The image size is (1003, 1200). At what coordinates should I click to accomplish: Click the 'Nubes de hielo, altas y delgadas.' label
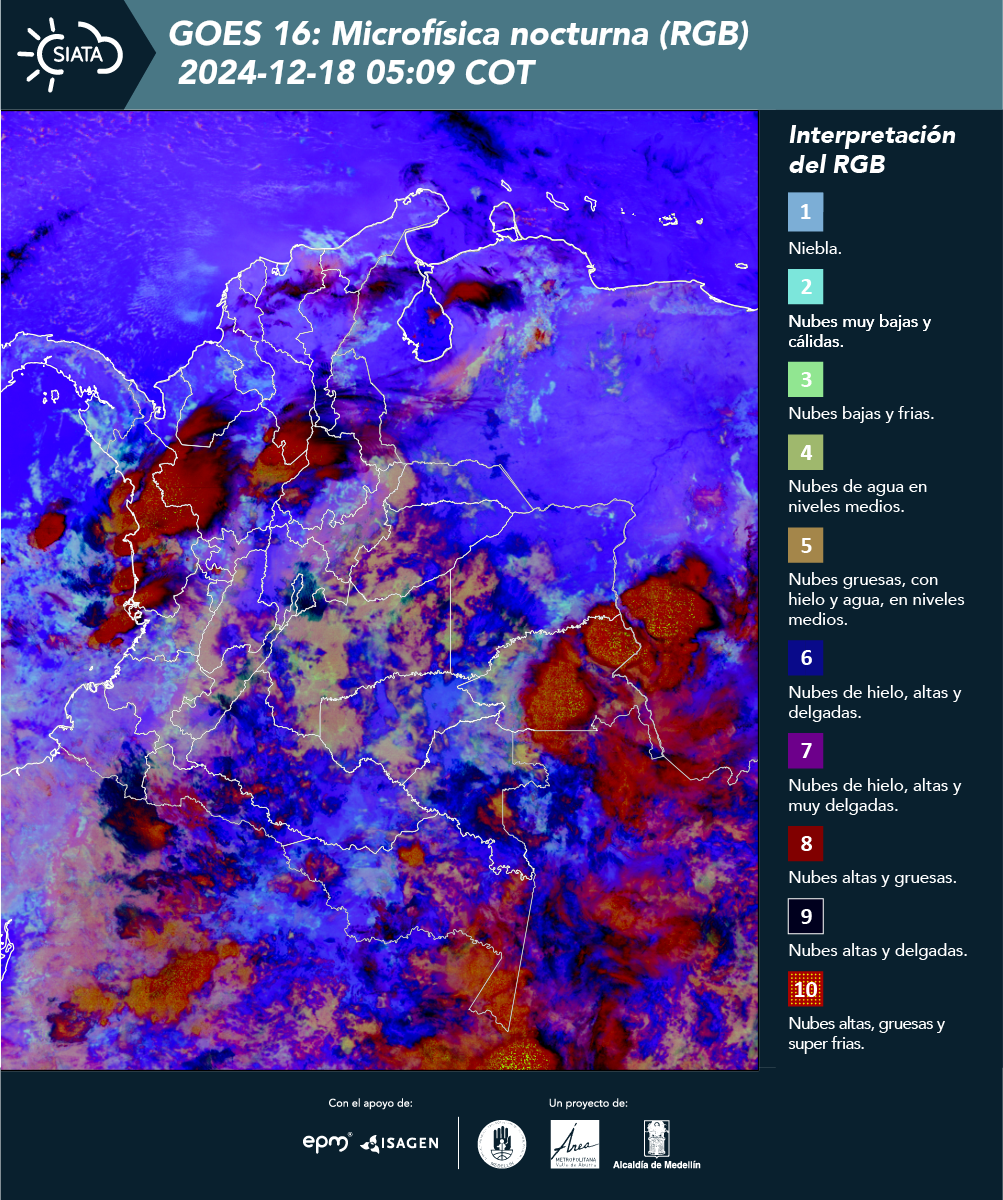[x=875, y=702]
